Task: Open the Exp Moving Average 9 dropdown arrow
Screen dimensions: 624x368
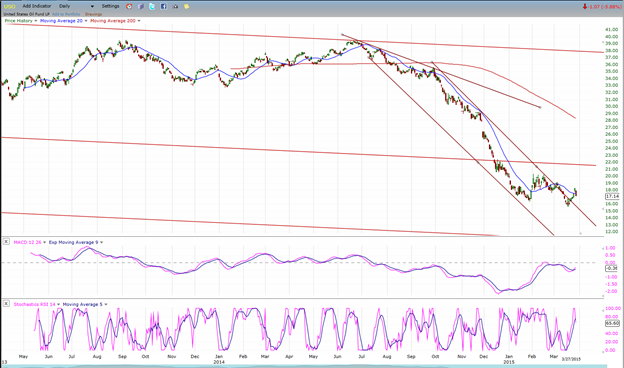Action: pos(101,242)
